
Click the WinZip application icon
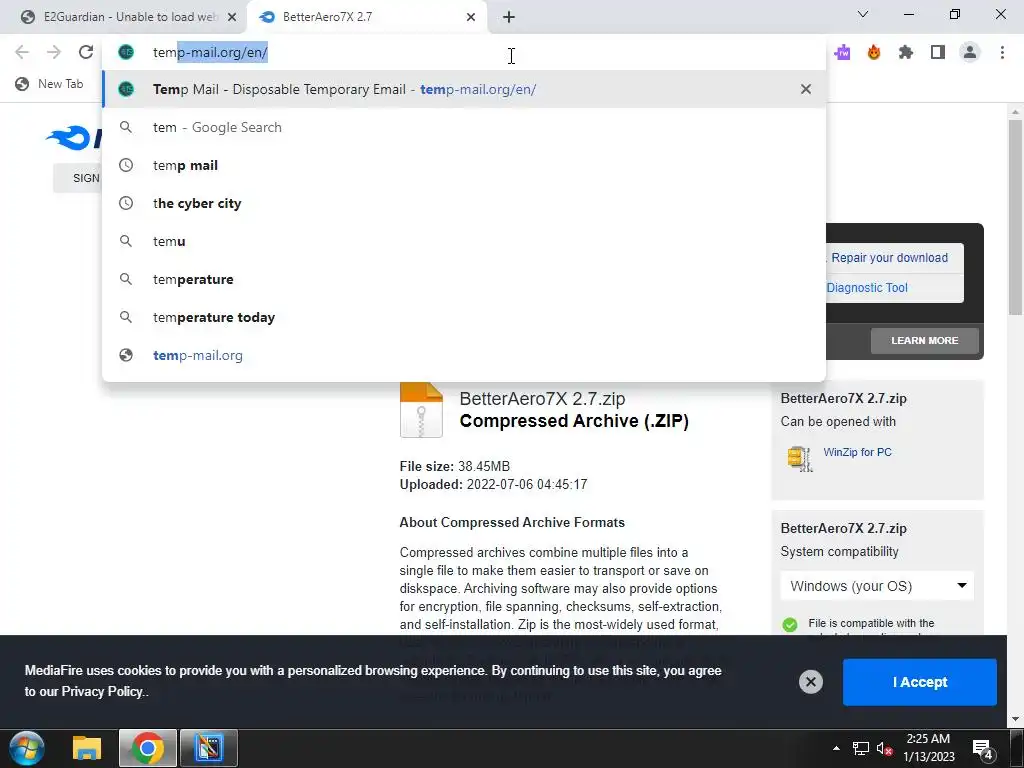click(800, 458)
